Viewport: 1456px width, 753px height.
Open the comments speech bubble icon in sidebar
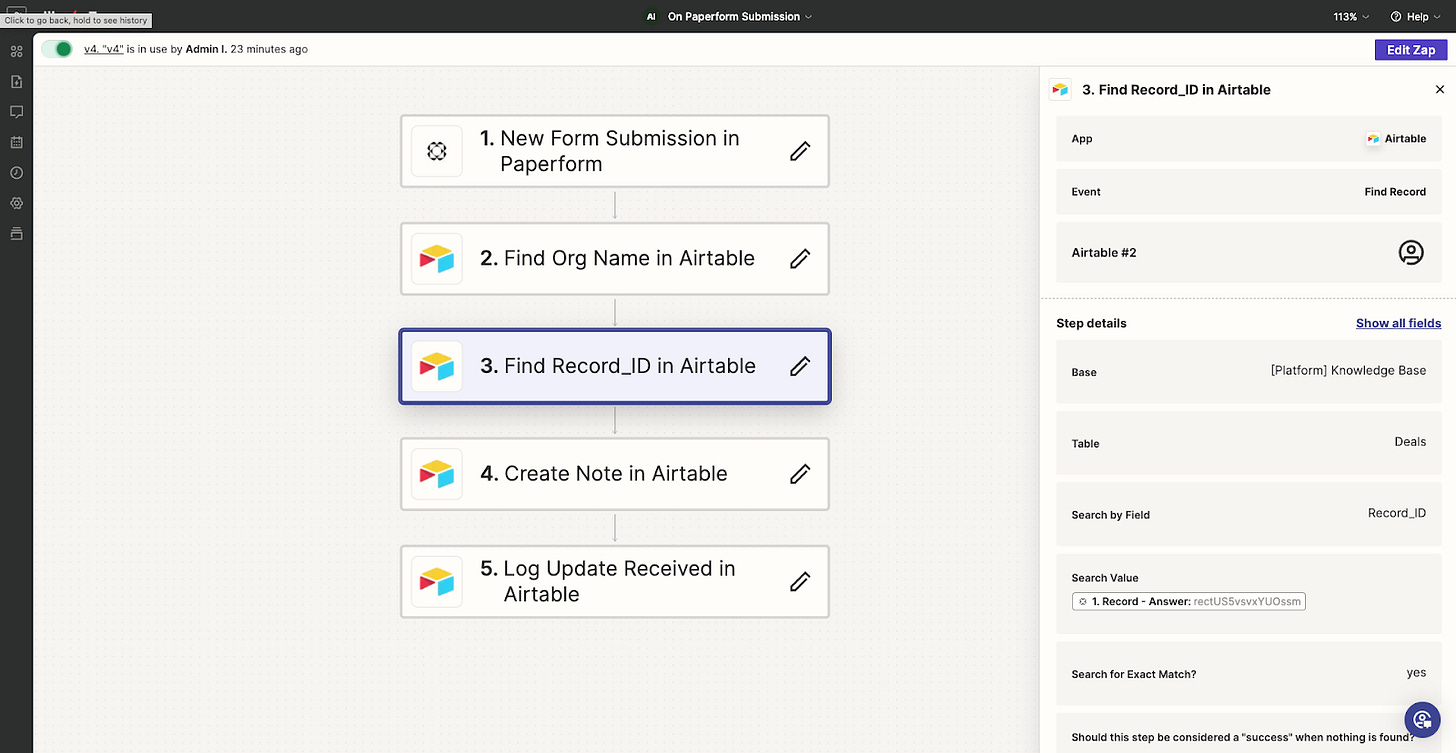(16, 112)
